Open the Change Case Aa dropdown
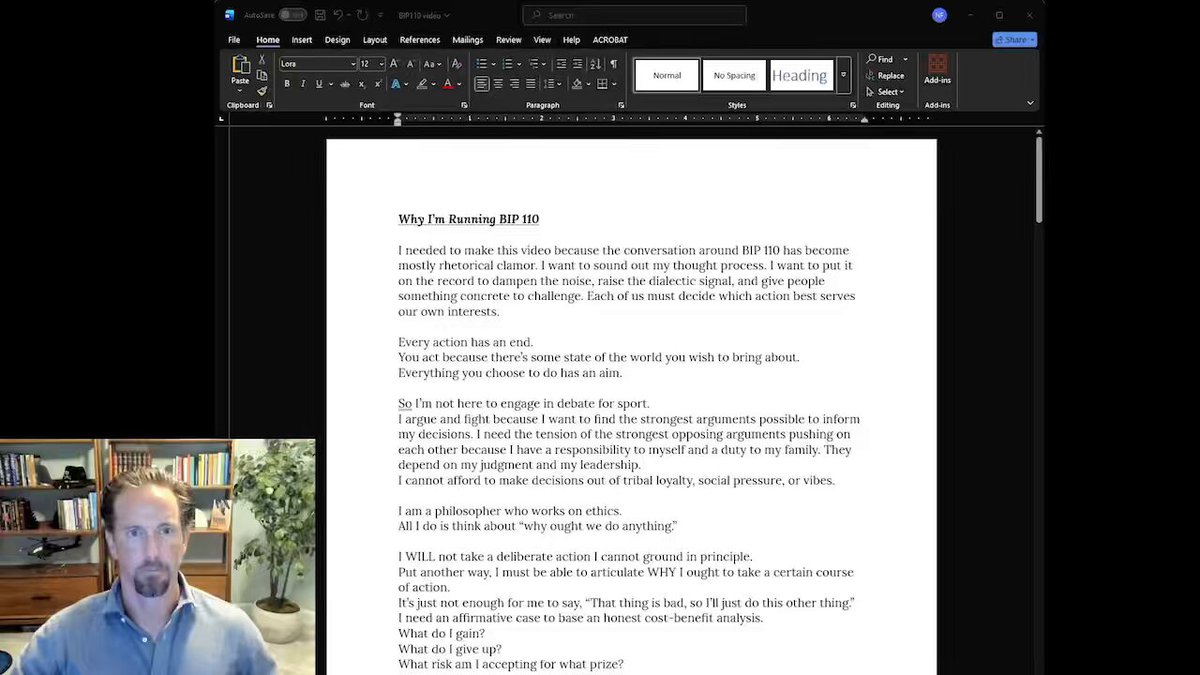The width and height of the screenshot is (1200, 675). tap(432, 64)
